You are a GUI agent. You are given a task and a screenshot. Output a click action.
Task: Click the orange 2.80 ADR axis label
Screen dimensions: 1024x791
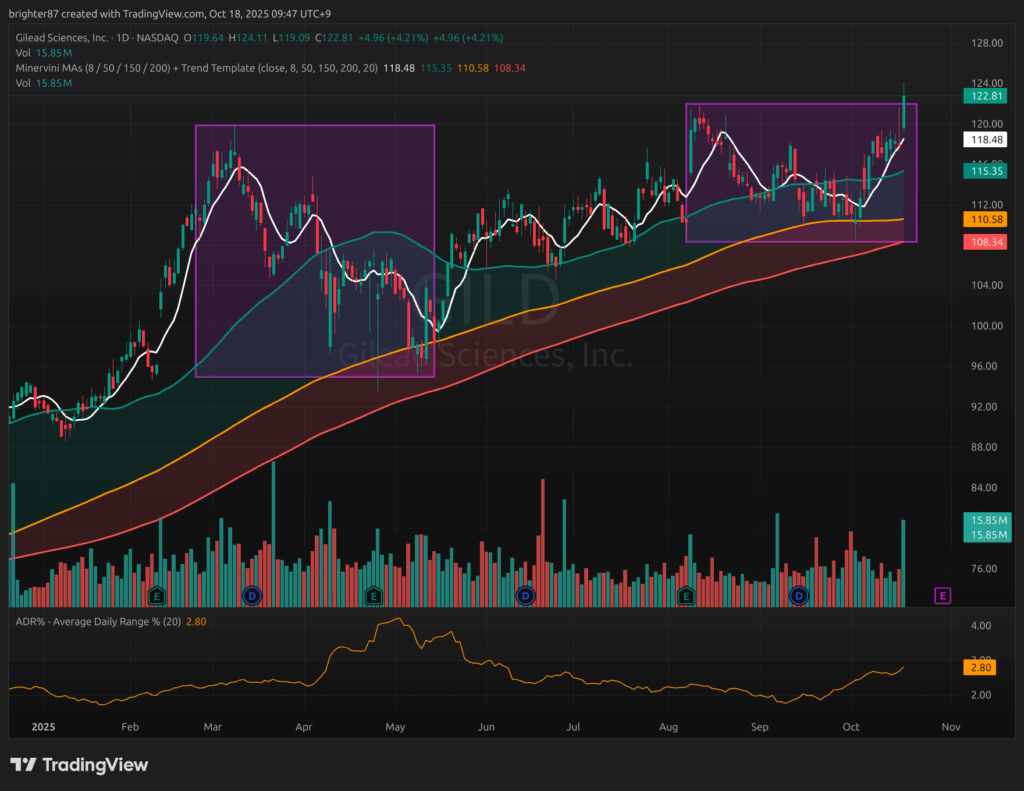981,667
